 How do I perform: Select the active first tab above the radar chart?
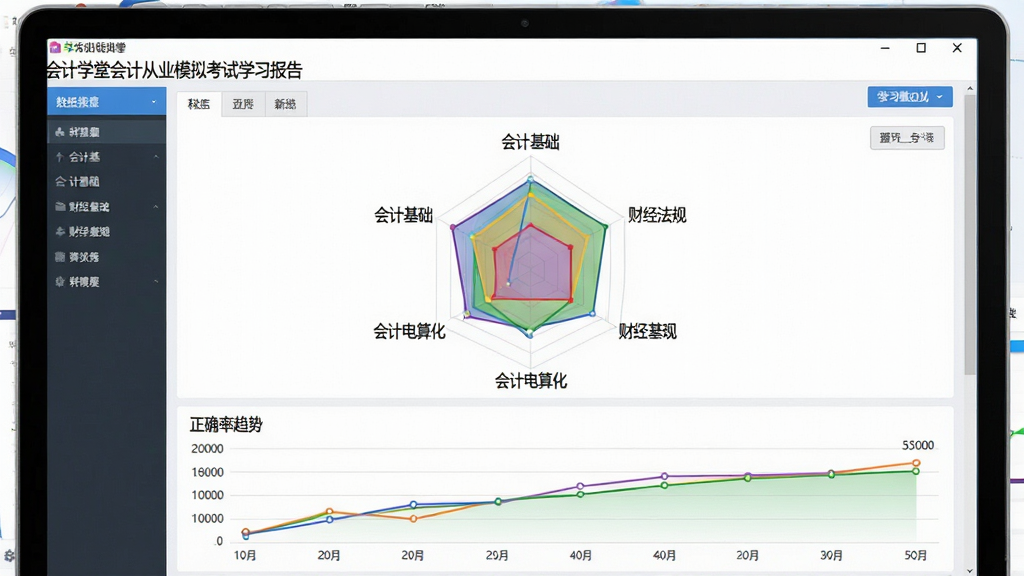tap(199, 104)
